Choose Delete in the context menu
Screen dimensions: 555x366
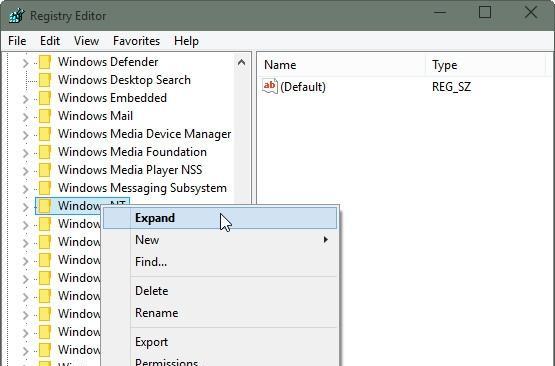coord(151,291)
